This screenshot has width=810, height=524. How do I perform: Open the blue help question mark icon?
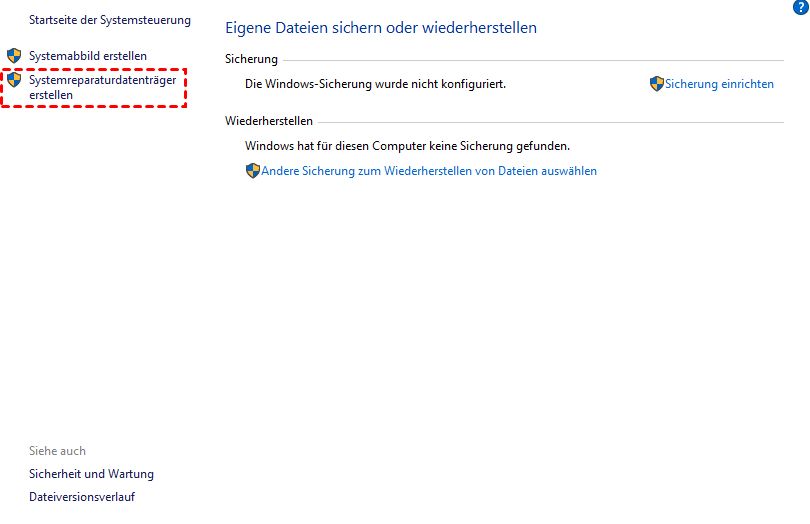coord(800,7)
